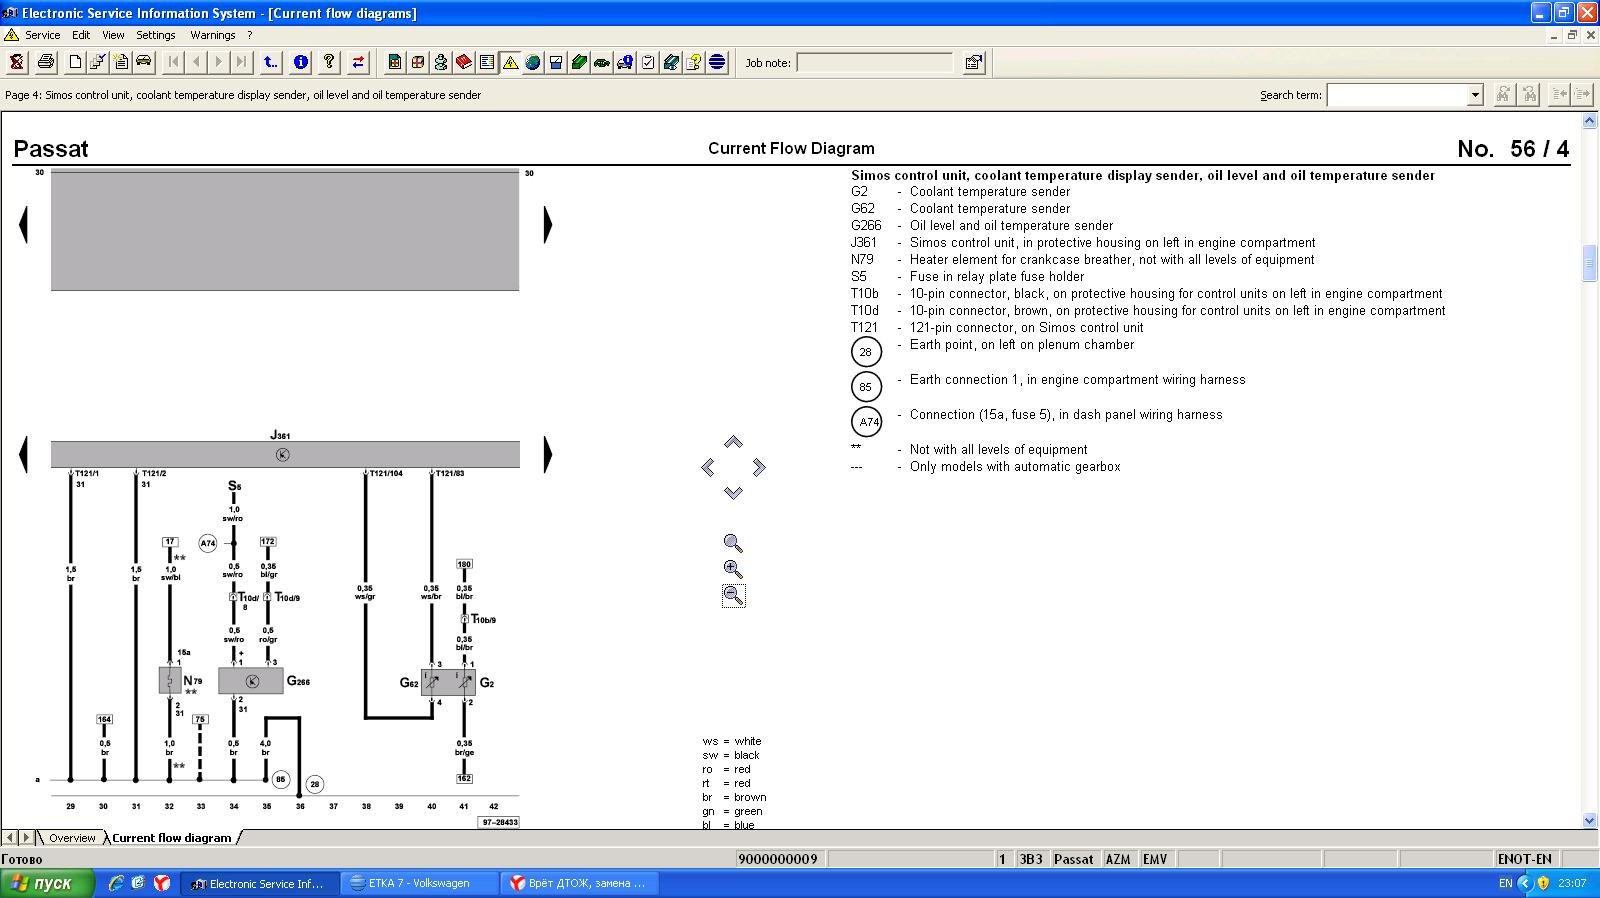Pan diagram down with the down chevron

pos(733,492)
